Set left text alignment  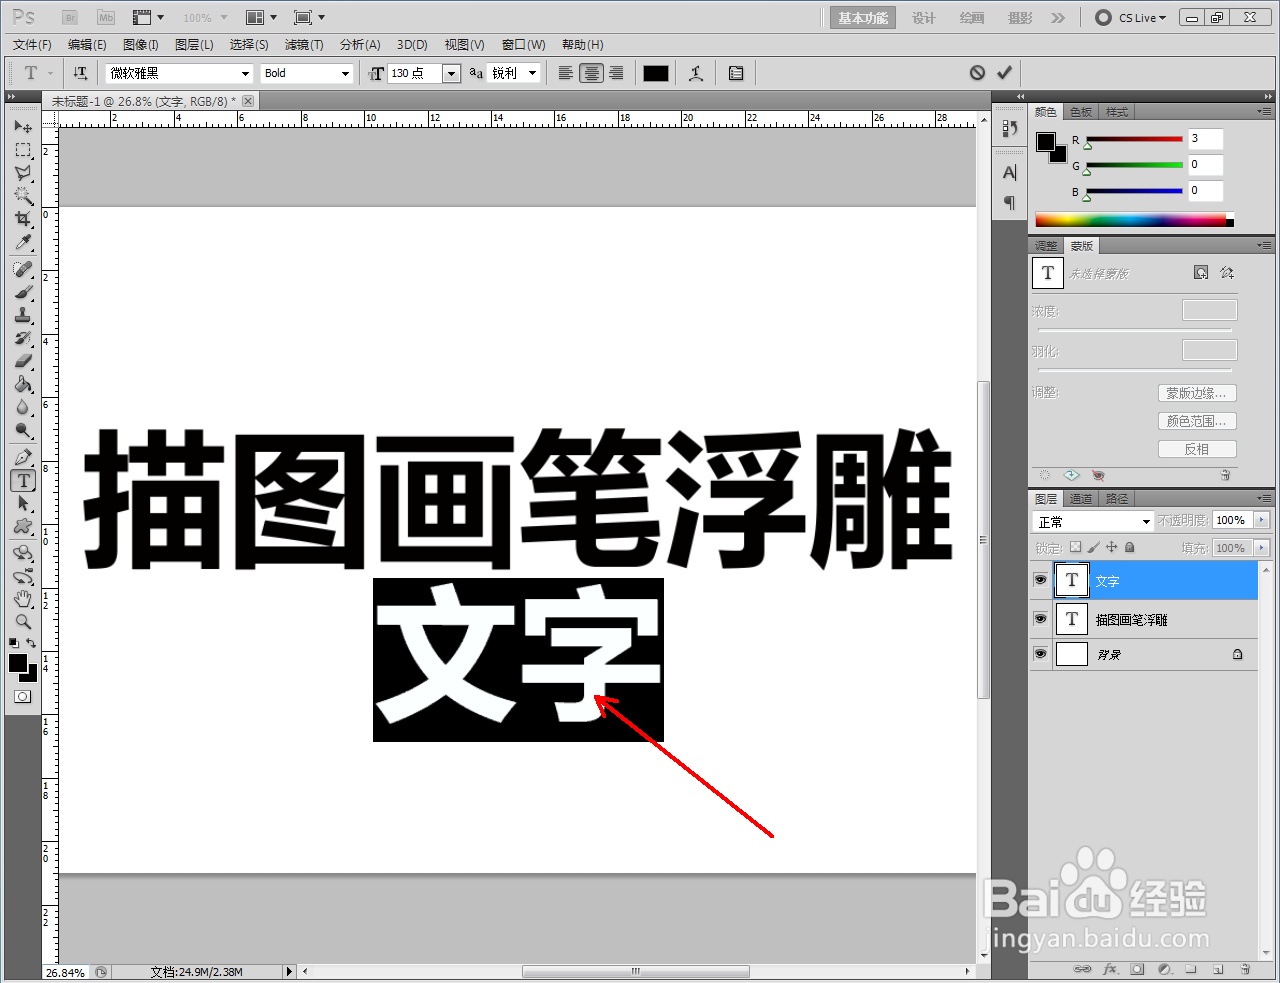565,73
